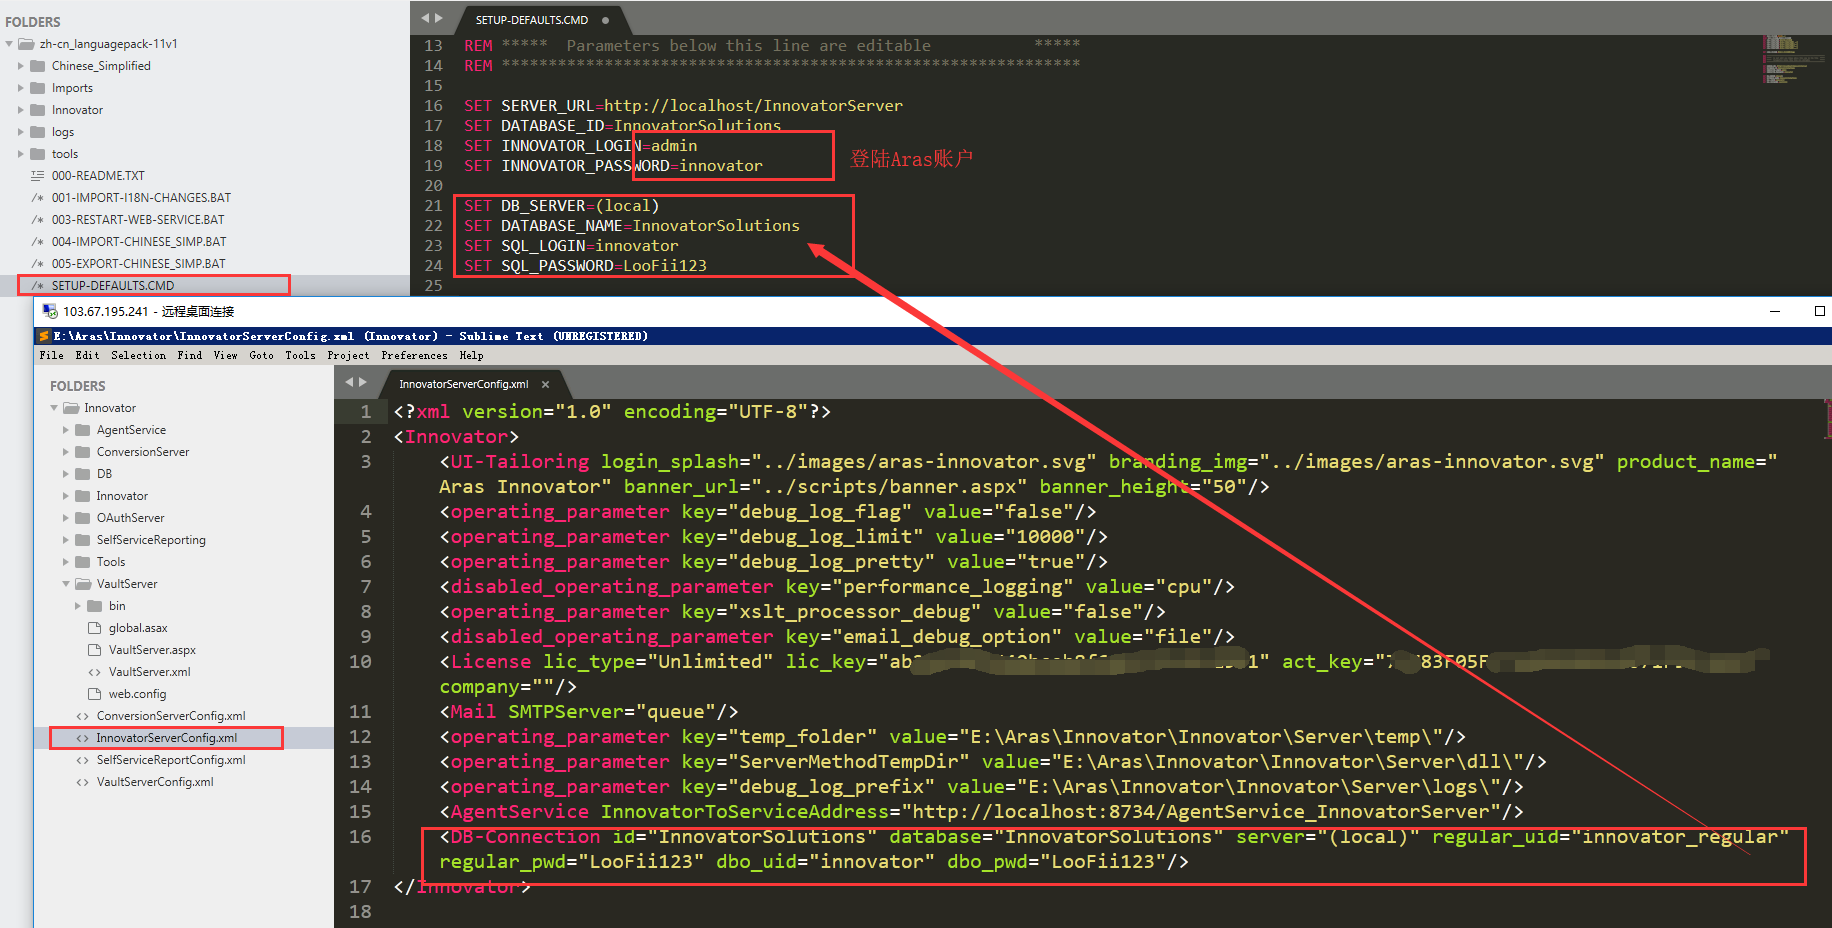Image resolution: width=1832 pixels, height=928 pixels.
Task: Maximize the remote desktop window
Action: pos(1820,311)
